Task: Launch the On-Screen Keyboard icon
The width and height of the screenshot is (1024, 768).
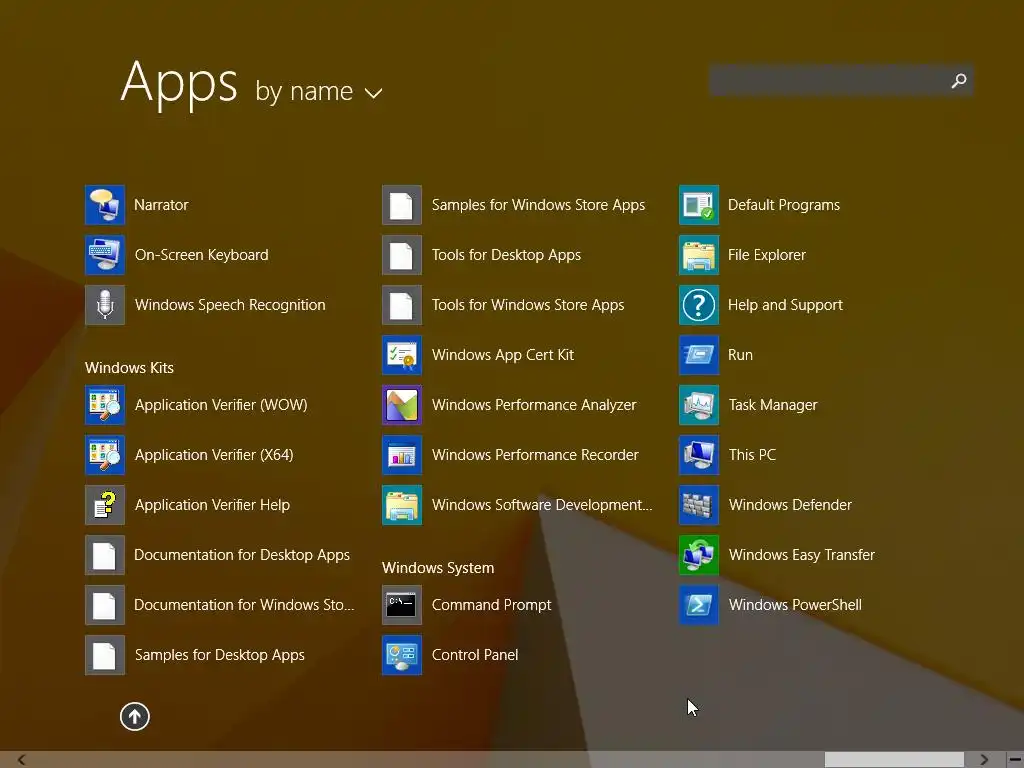Action: click(x=104, y=255)
